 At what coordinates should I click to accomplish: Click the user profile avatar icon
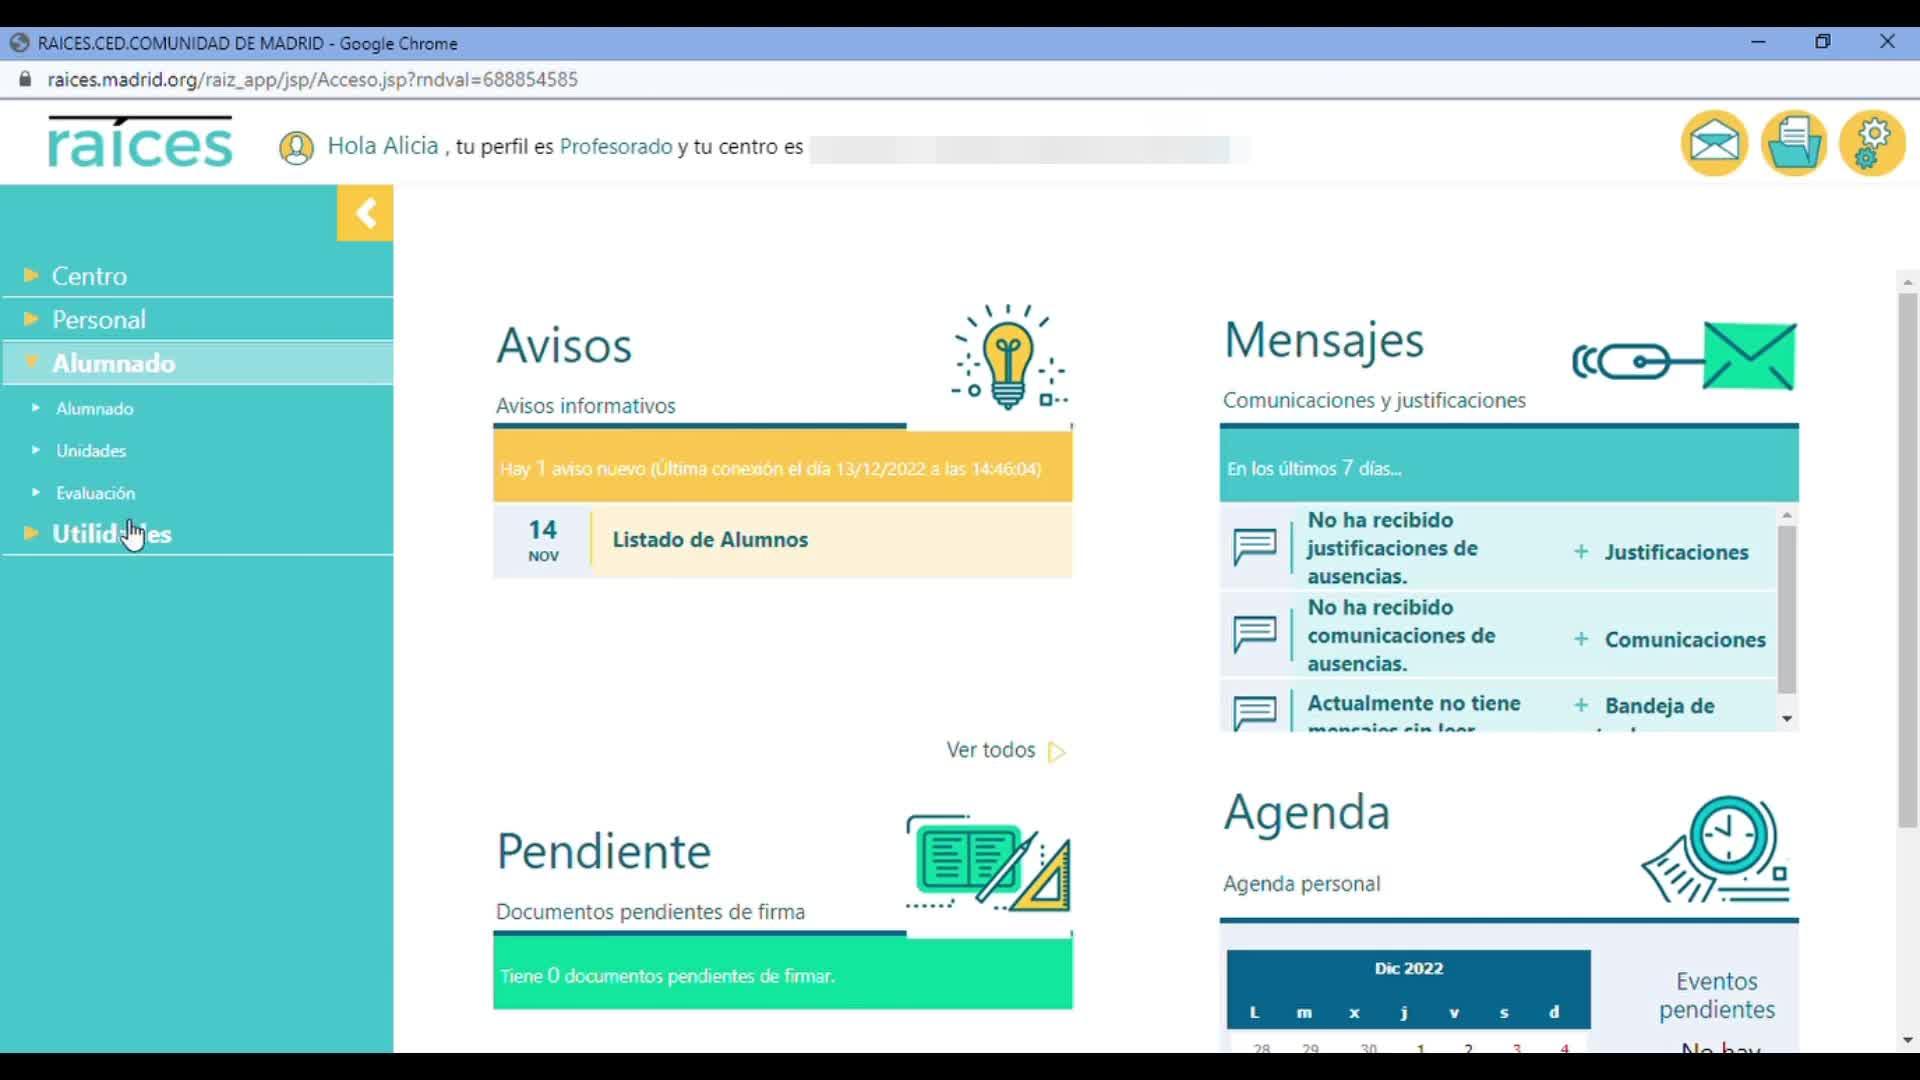click(x=296, y=148)
